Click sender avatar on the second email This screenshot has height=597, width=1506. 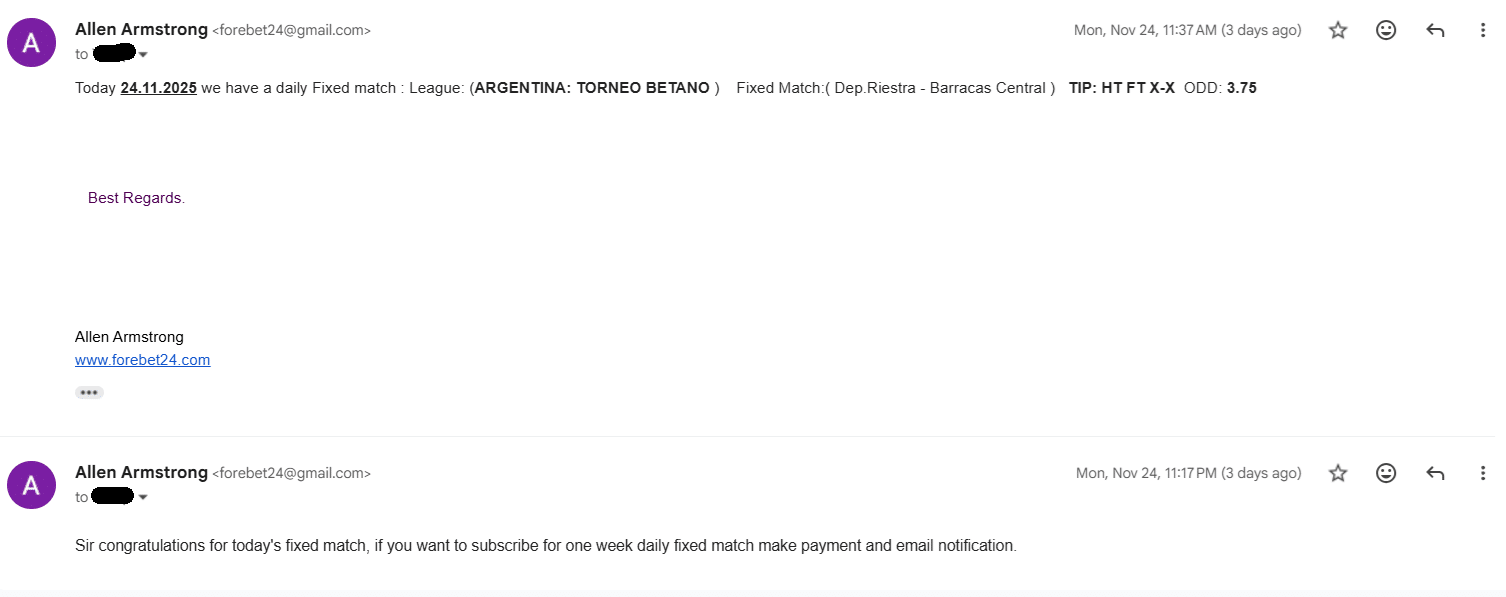tap(31, 485)
